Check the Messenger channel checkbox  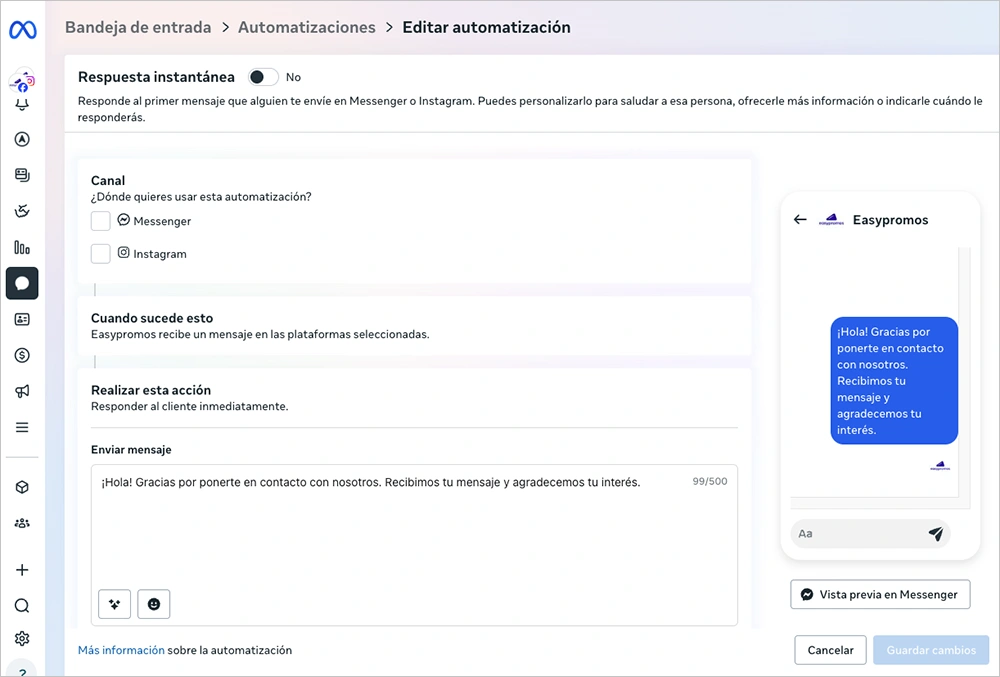(100, 220)
